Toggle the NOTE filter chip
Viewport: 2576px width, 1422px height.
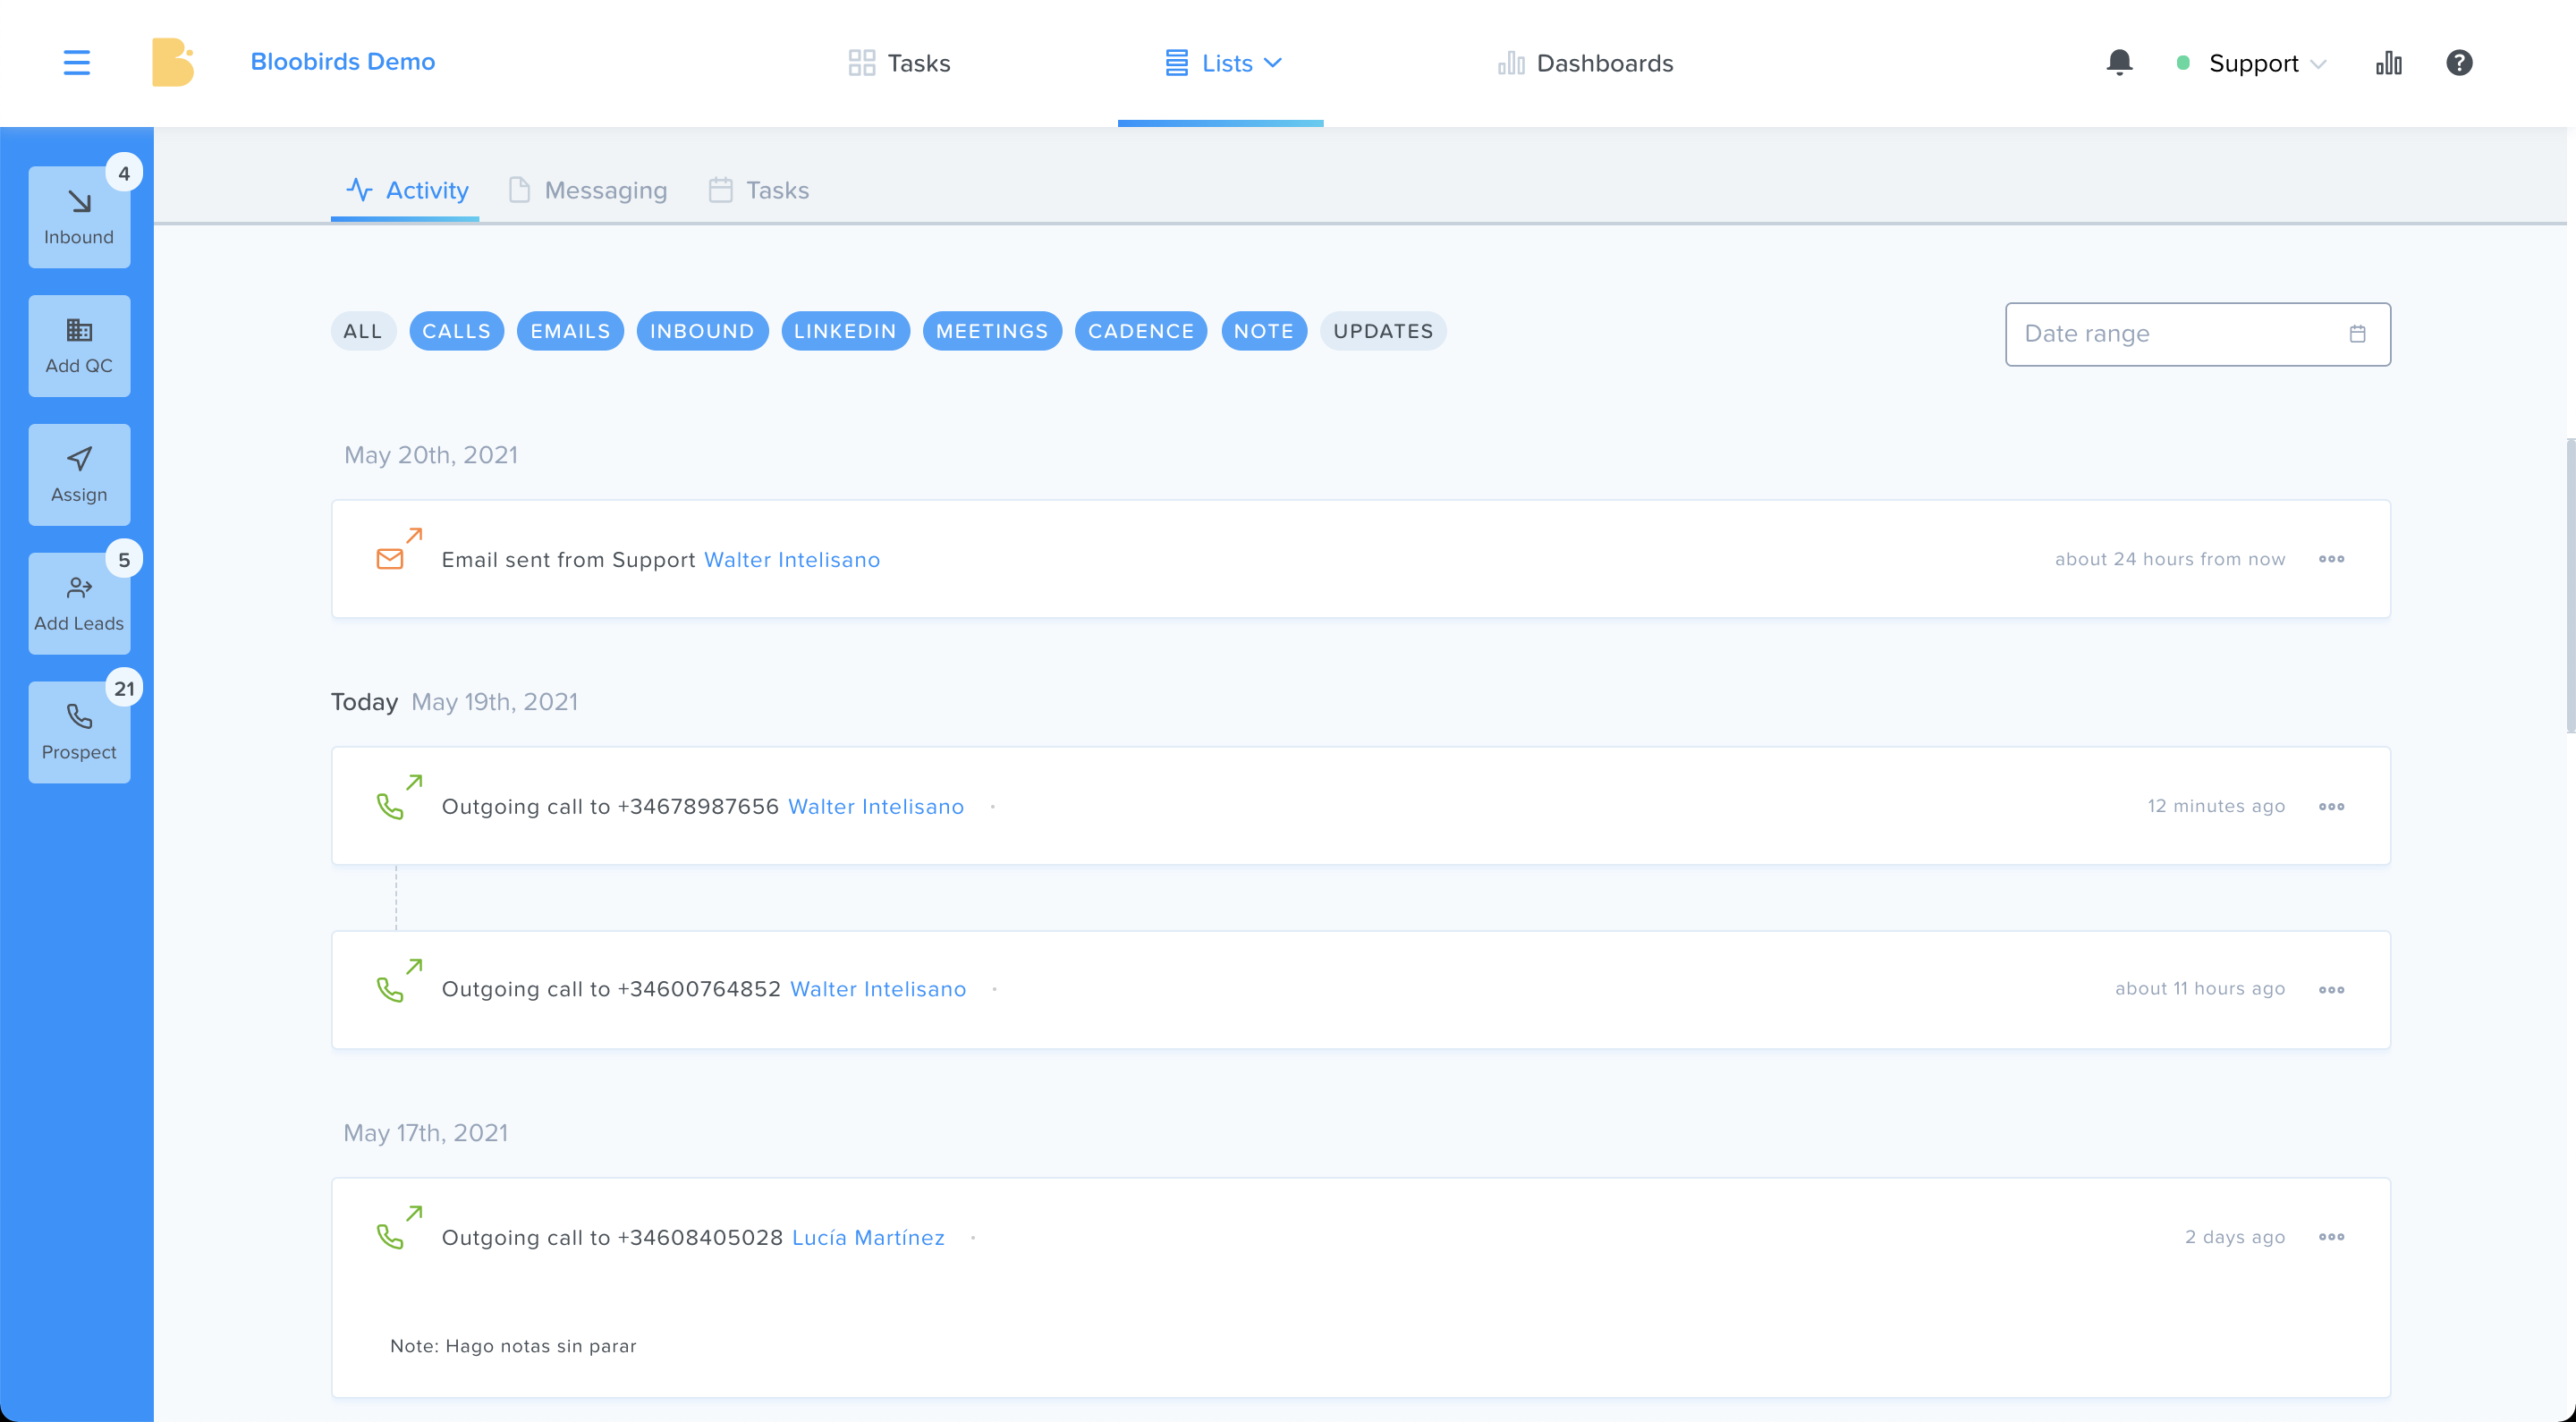pos(1264,331)
